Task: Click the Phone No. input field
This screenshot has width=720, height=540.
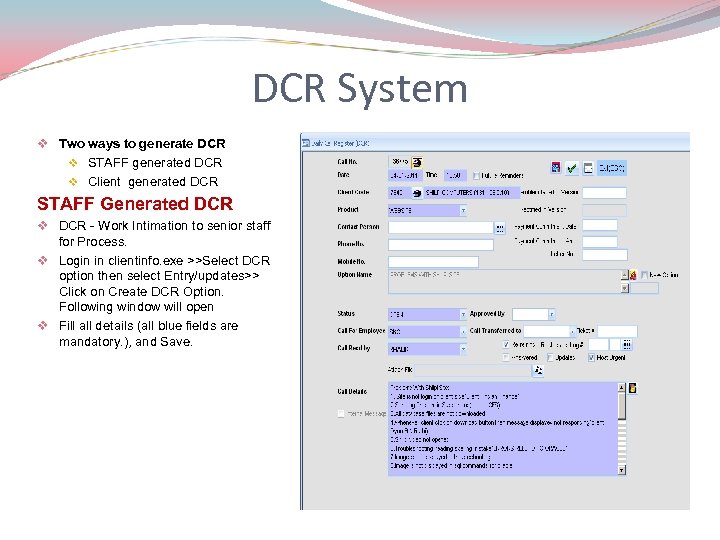Action: click(x=441, y=244)
